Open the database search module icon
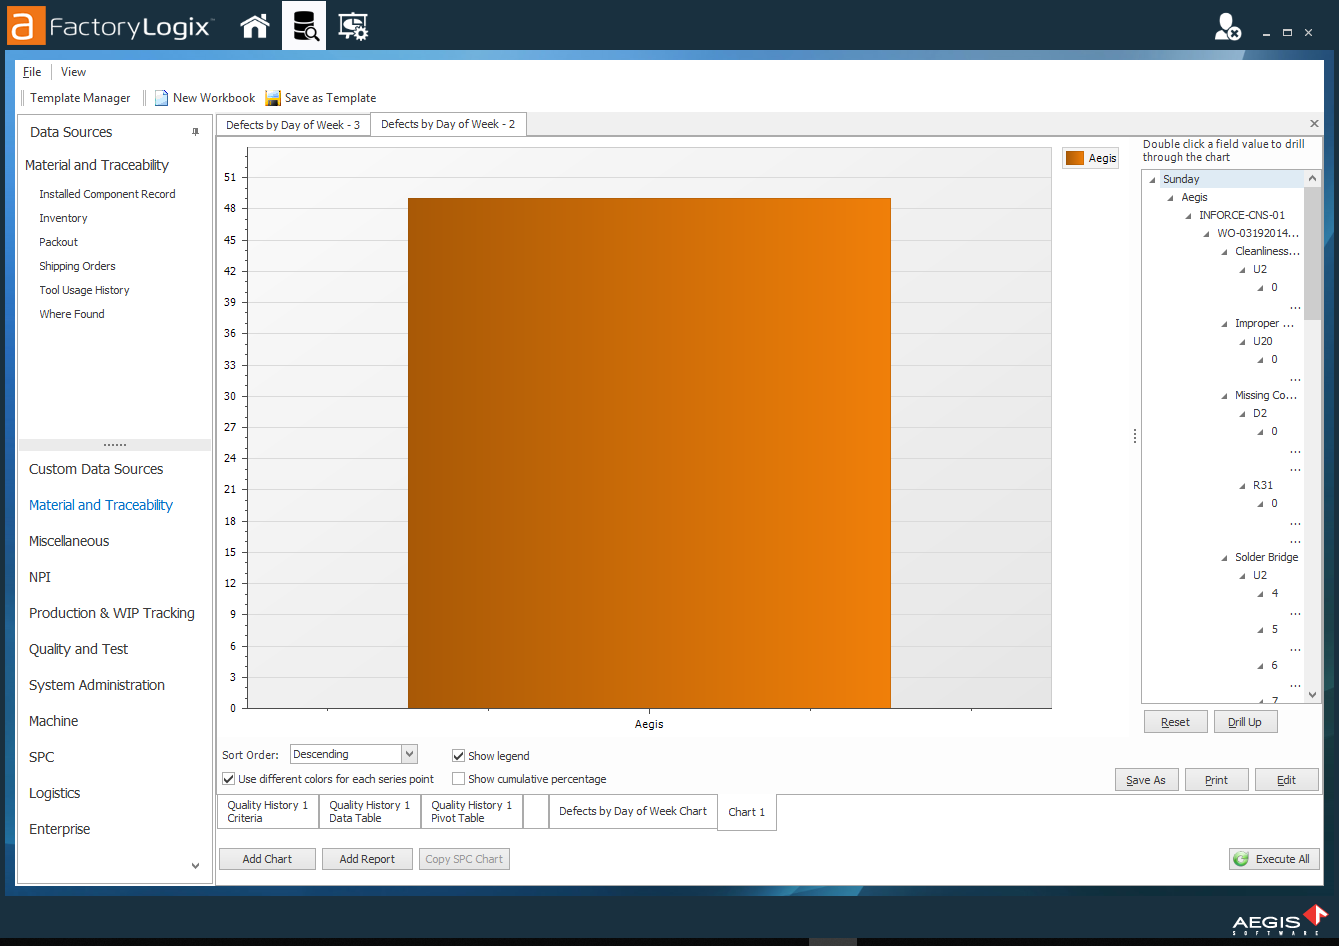 coord(304,26)
